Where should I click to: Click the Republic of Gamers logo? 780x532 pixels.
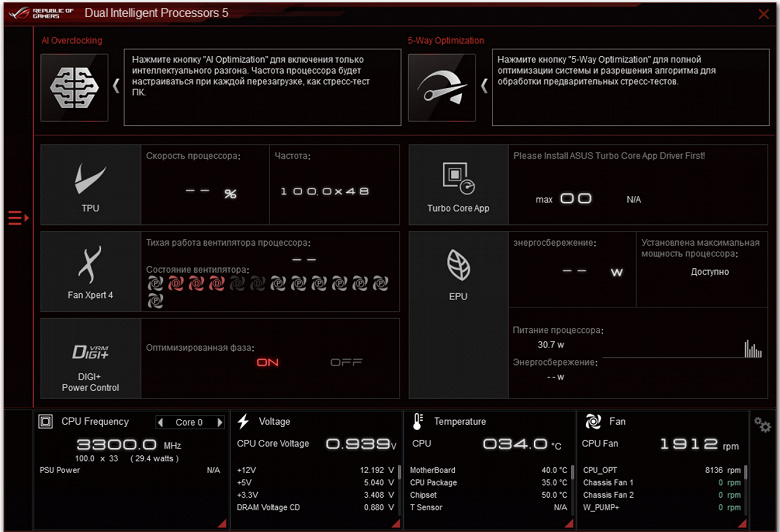coord(41,13)
